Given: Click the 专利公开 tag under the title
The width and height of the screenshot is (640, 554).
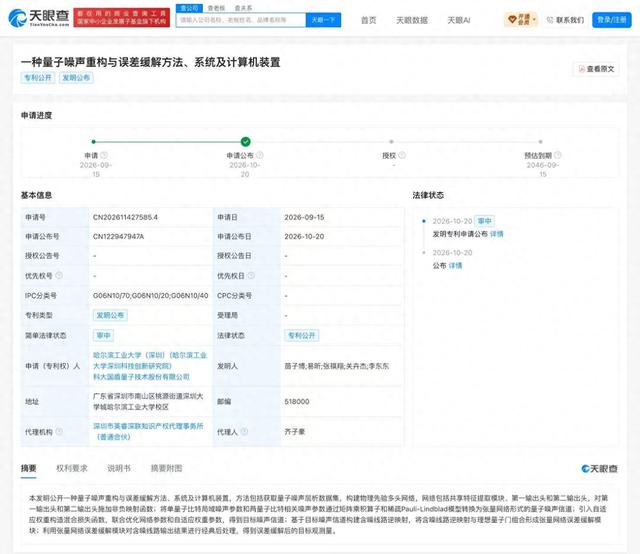Looking at the screenshot, I should [38, 78].
